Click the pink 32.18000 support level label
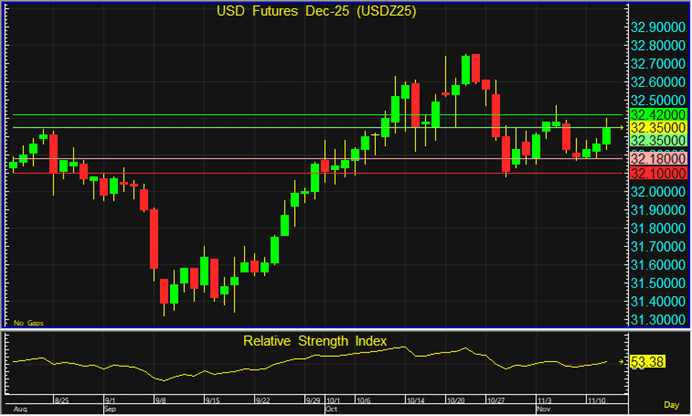Screen dimensions: 692x416 tap(658, 158)
